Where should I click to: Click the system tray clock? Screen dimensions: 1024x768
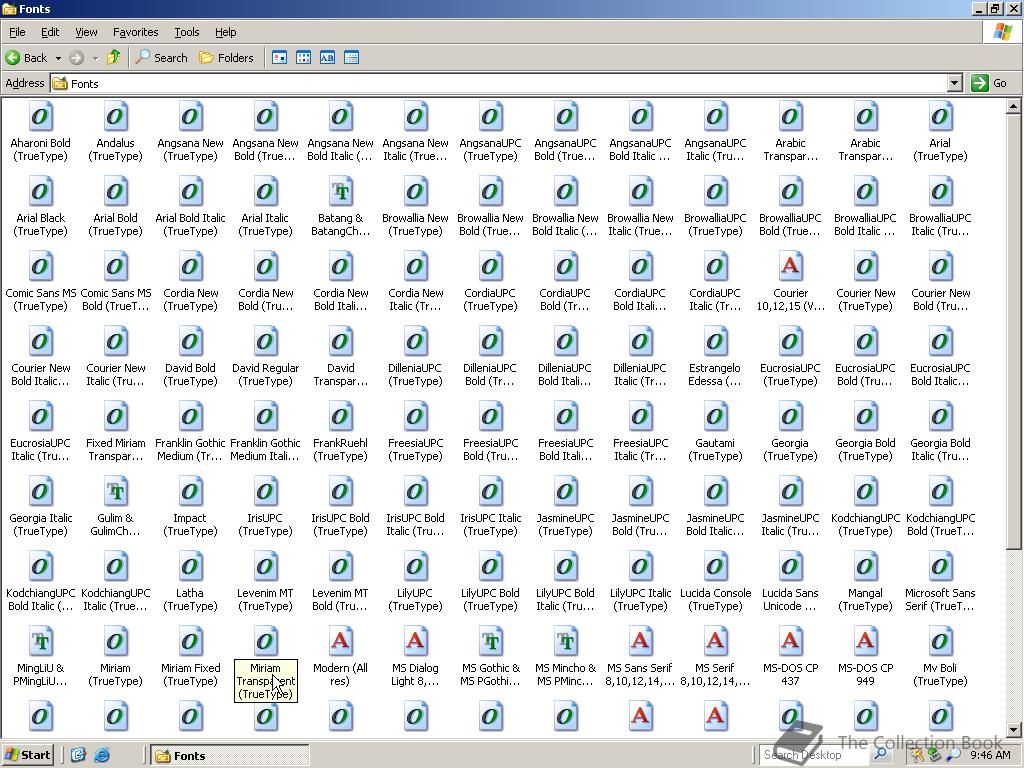click(990, 756)
